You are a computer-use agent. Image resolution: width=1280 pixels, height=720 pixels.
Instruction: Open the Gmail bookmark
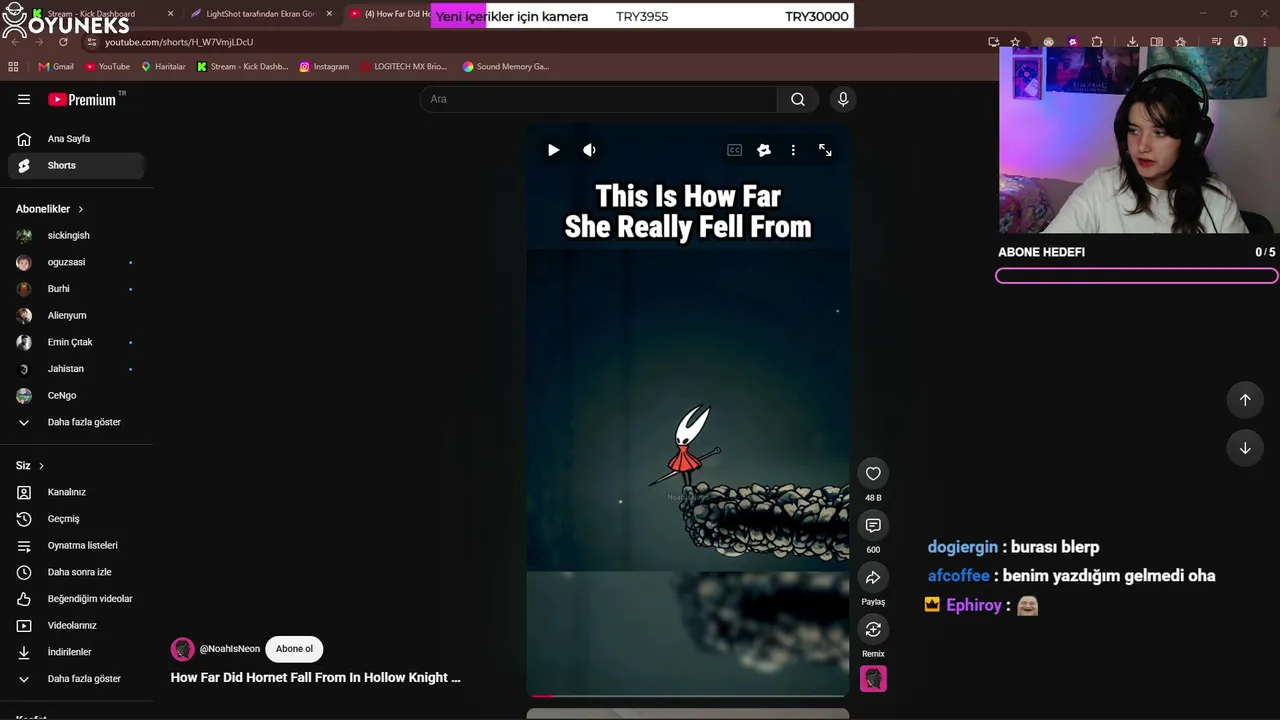coord(56,67)
